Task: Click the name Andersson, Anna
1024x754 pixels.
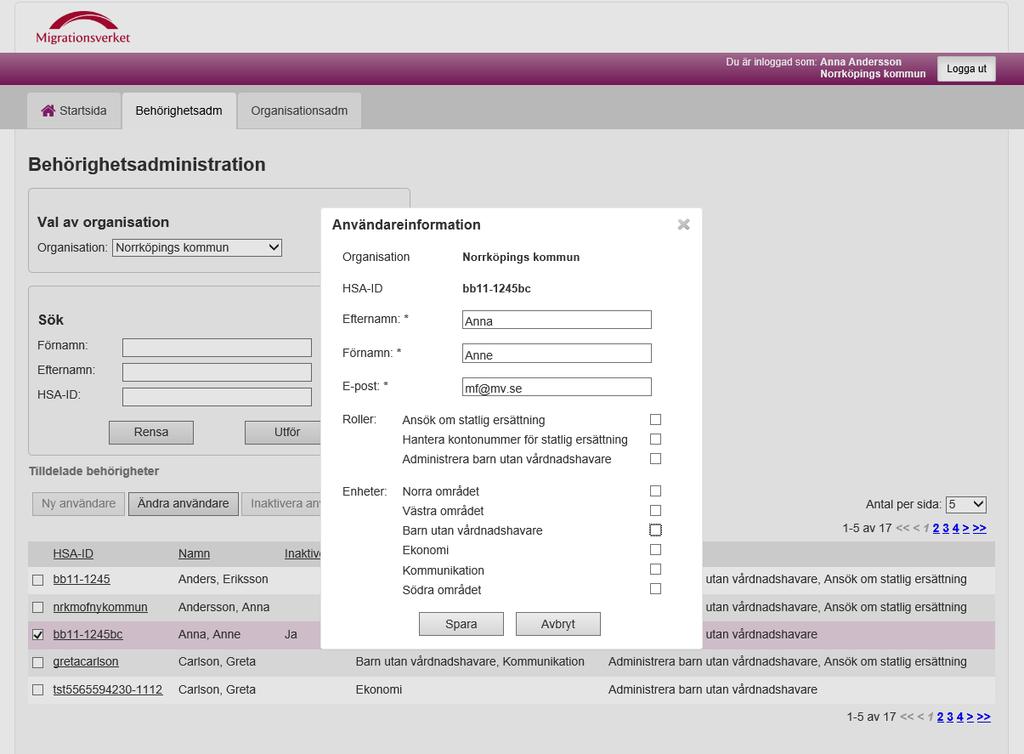Action: click(224, 607)
